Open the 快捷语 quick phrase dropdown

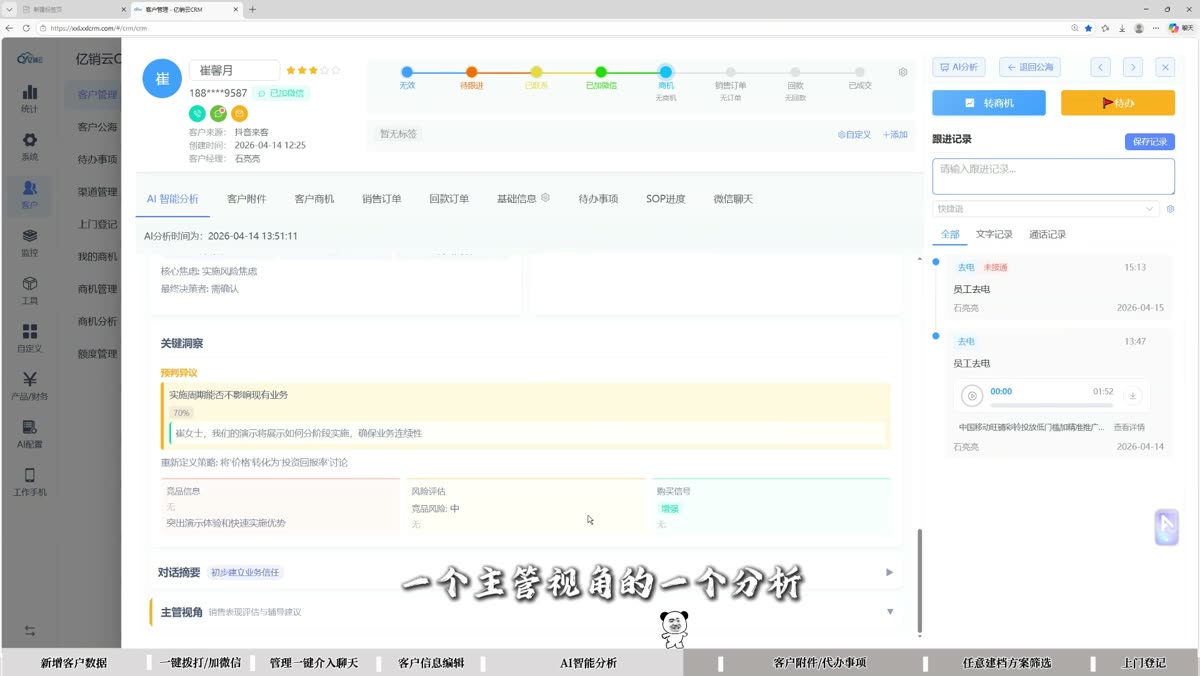1046,209
